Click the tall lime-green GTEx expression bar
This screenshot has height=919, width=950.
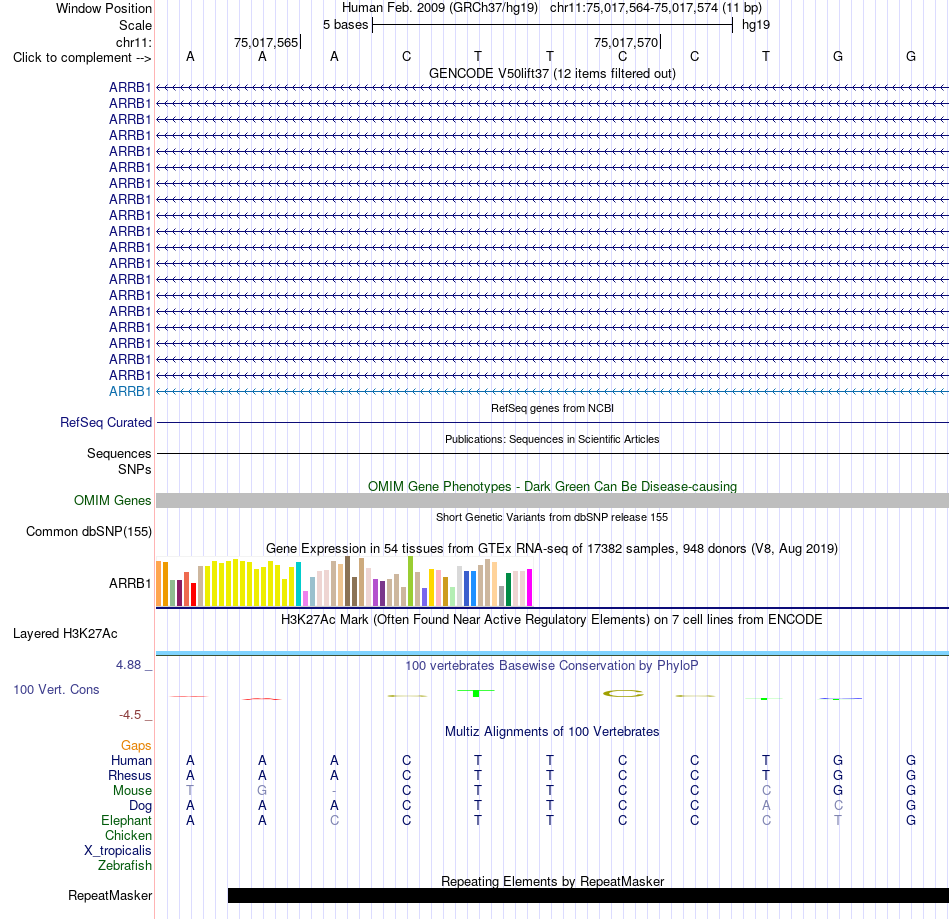click(410, 582)
